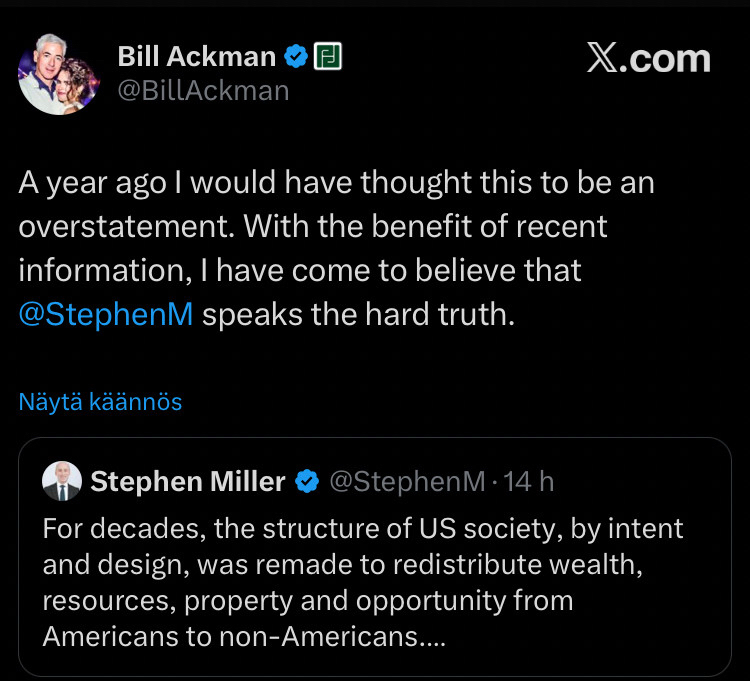Image resolution: width=750 pixels, height=681 pixels.
Task: Click the 14 h timestamp
Action: pos(529,482)
